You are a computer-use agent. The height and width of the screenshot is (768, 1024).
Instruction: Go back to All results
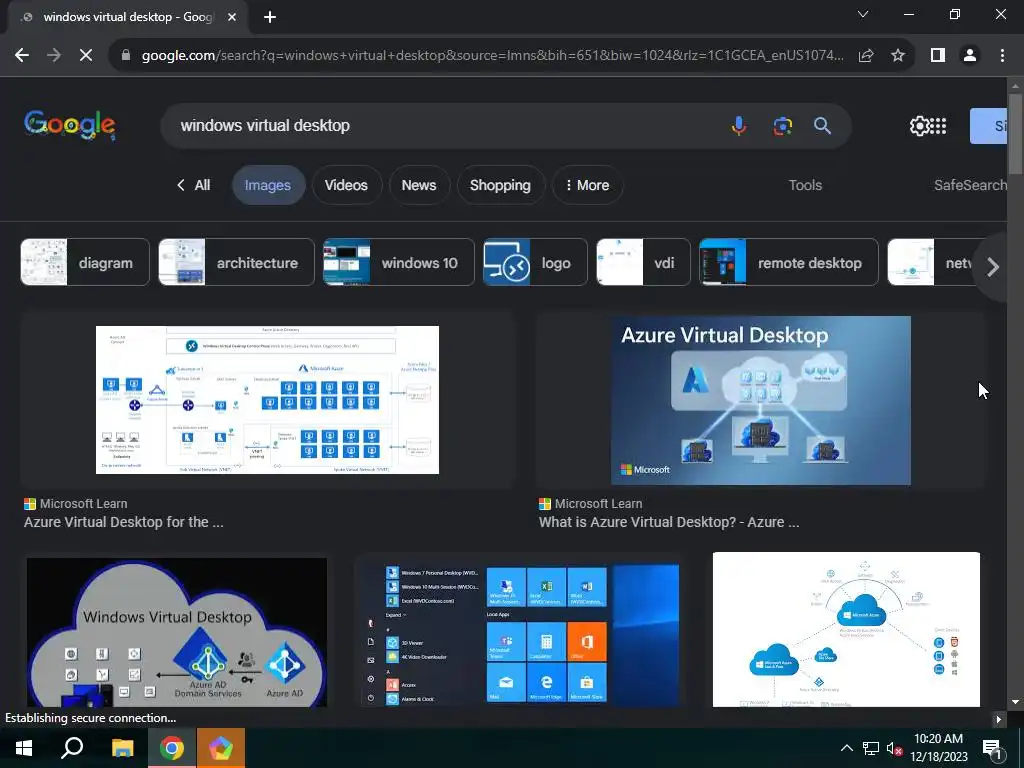coord(193,185)
